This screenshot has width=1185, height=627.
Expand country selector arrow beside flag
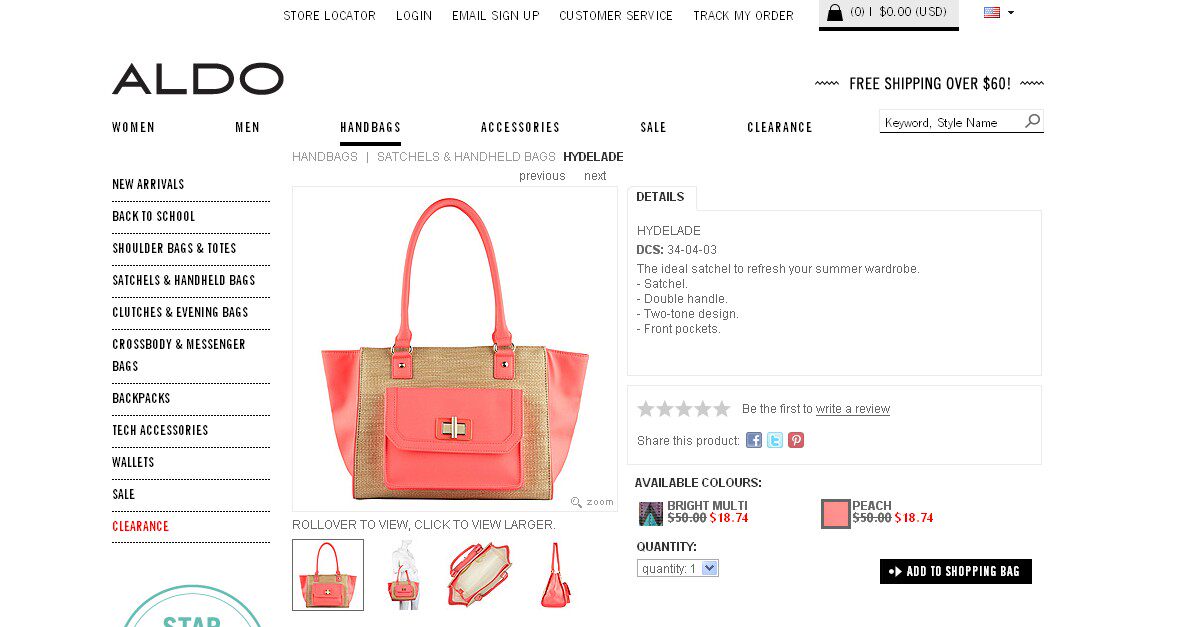coord(1011,12)
